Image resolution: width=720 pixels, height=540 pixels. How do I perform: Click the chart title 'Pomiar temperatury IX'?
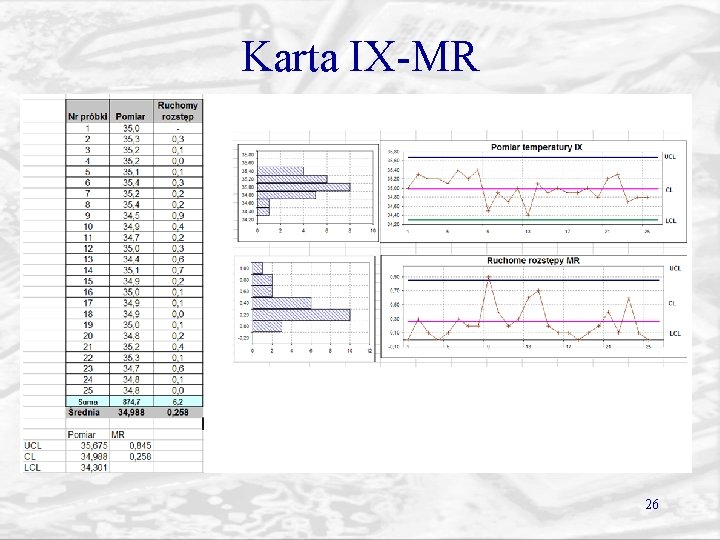pos(536,147)
